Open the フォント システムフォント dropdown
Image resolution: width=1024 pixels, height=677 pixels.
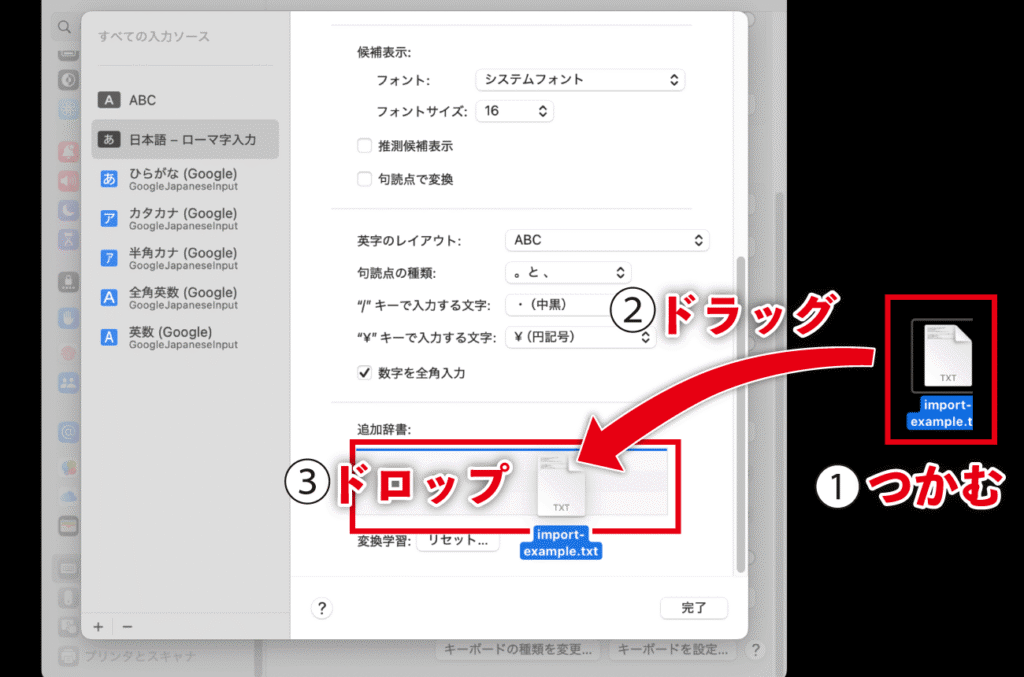[x=579, y=79]
